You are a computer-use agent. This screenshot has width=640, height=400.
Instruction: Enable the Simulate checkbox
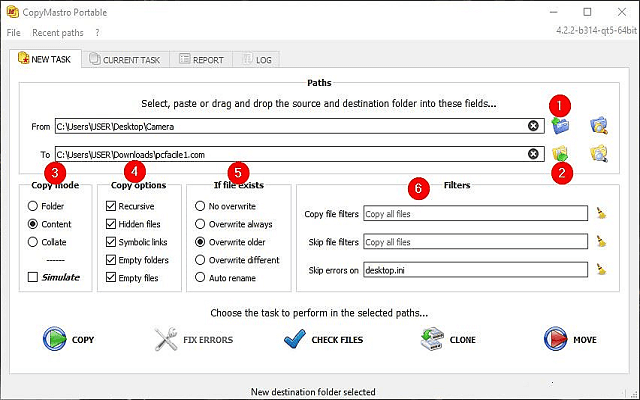coord(34,276)
